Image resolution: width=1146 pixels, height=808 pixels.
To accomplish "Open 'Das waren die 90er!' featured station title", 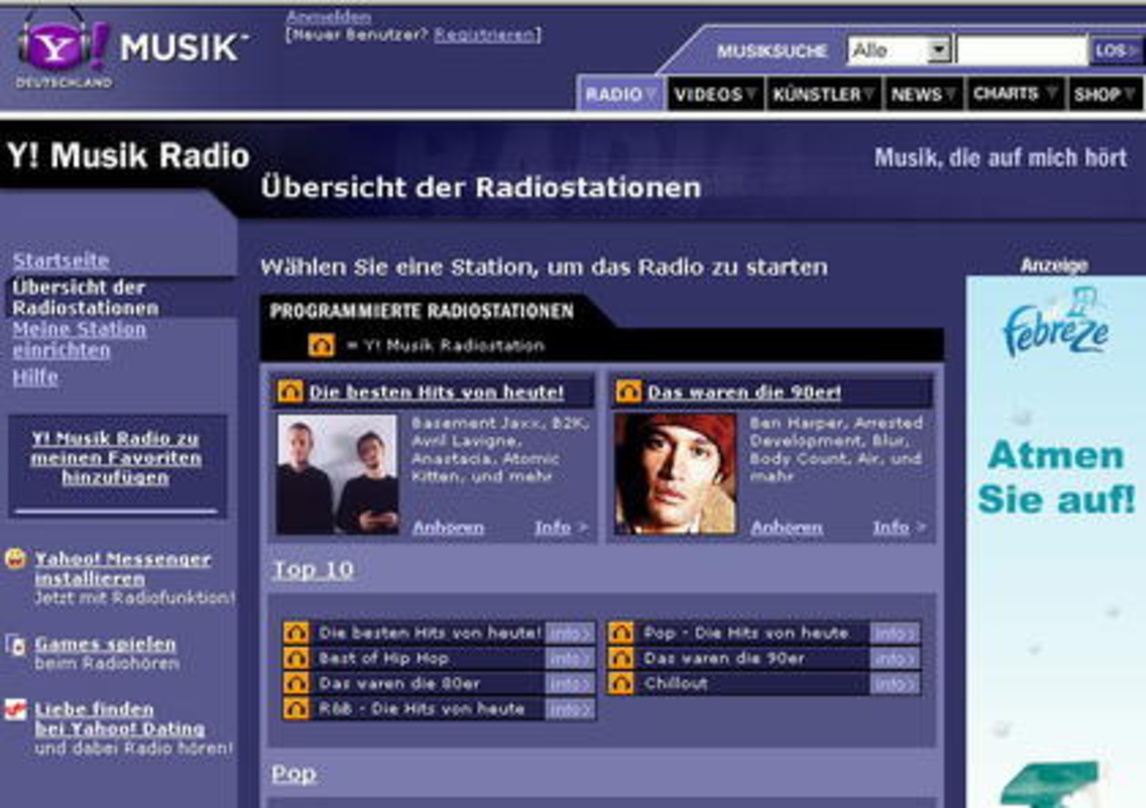I will pyautogui.click(x=744, y=392).
